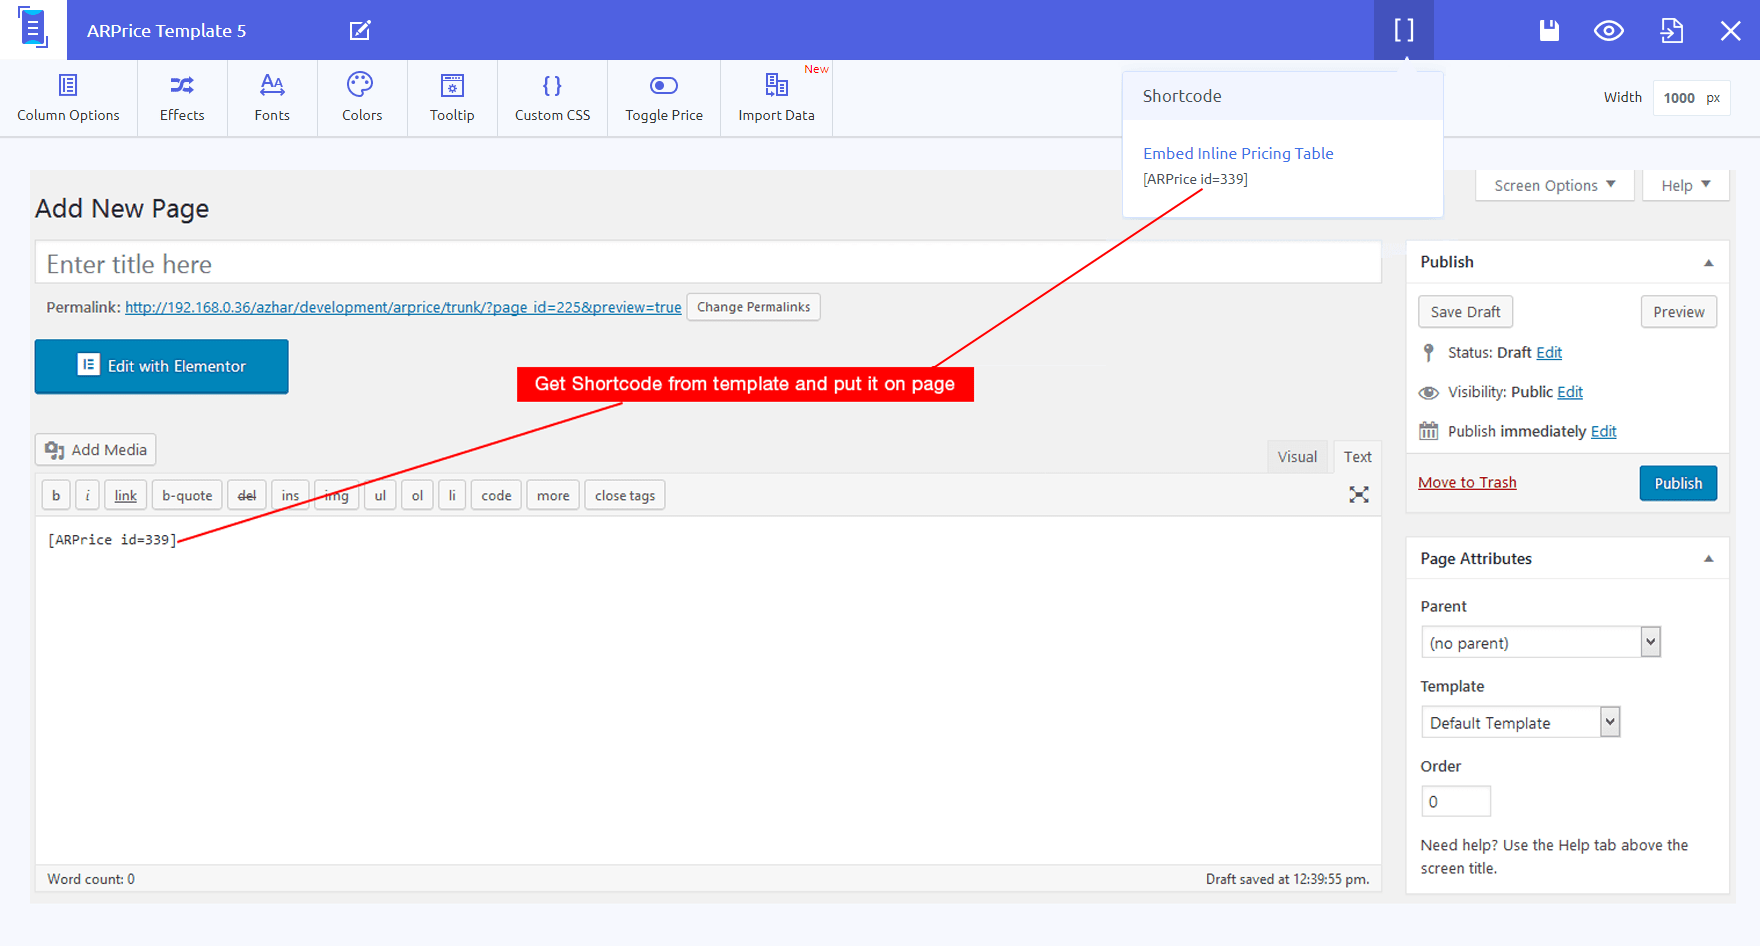Click the Preview button in Publish box

1679,312
